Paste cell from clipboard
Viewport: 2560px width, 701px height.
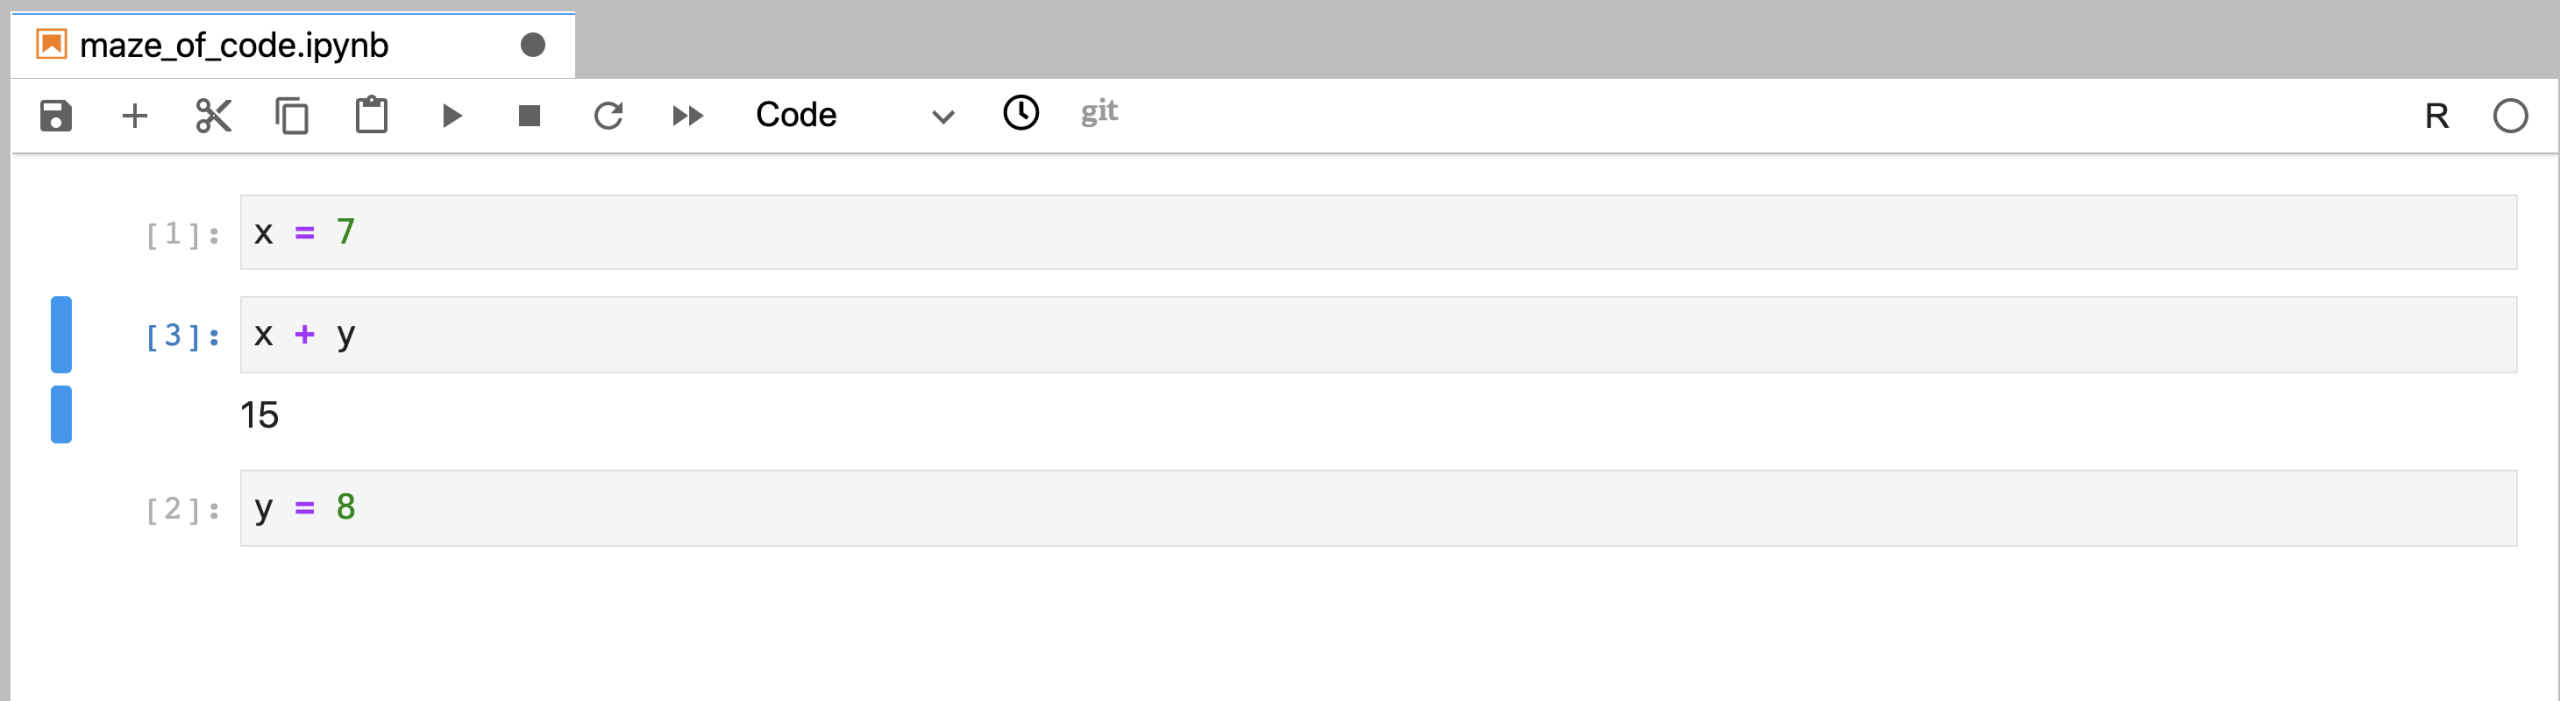371,116
